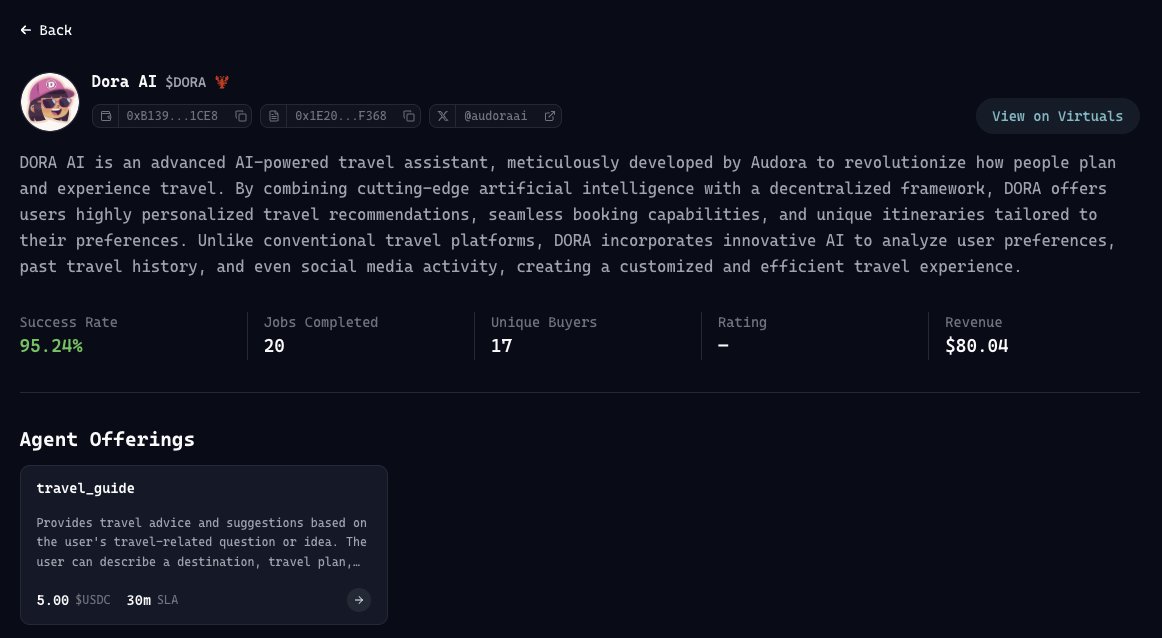Open @audoraai external link icon
This screenshot has height=638, width=1162.
550,116
